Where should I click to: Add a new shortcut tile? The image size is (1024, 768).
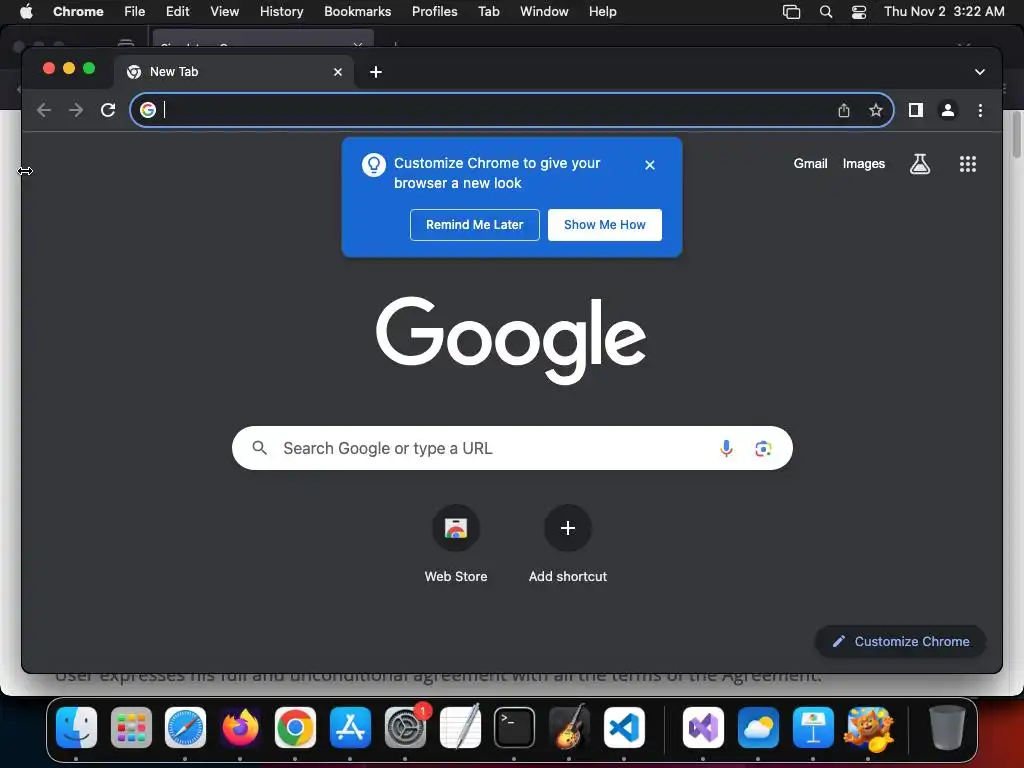pos(568,544)
